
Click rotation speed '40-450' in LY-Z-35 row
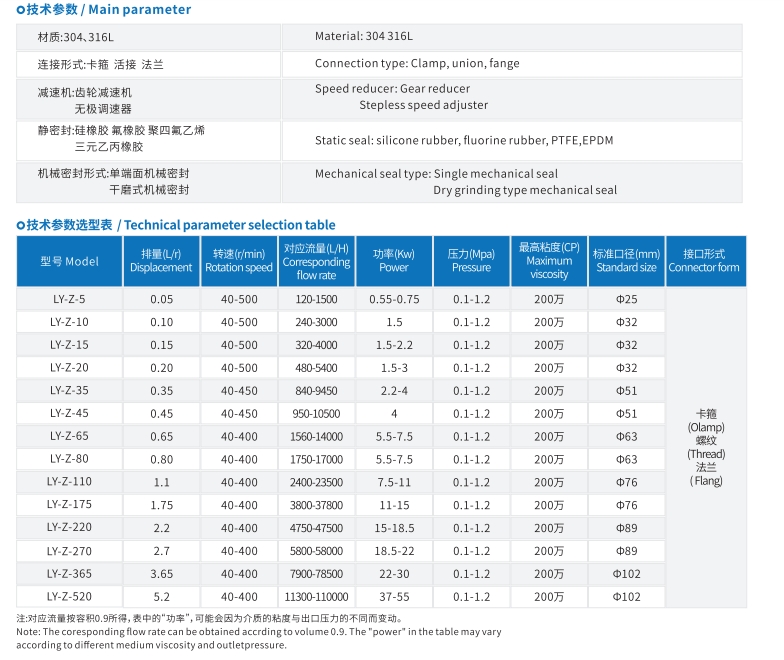[239, 391]
